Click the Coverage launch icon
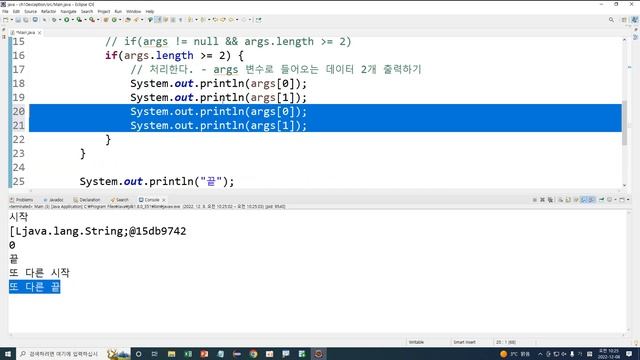Image resolution: width=640 pixels, height=360 pixels. pyautogui.click(x=79, y=20)
